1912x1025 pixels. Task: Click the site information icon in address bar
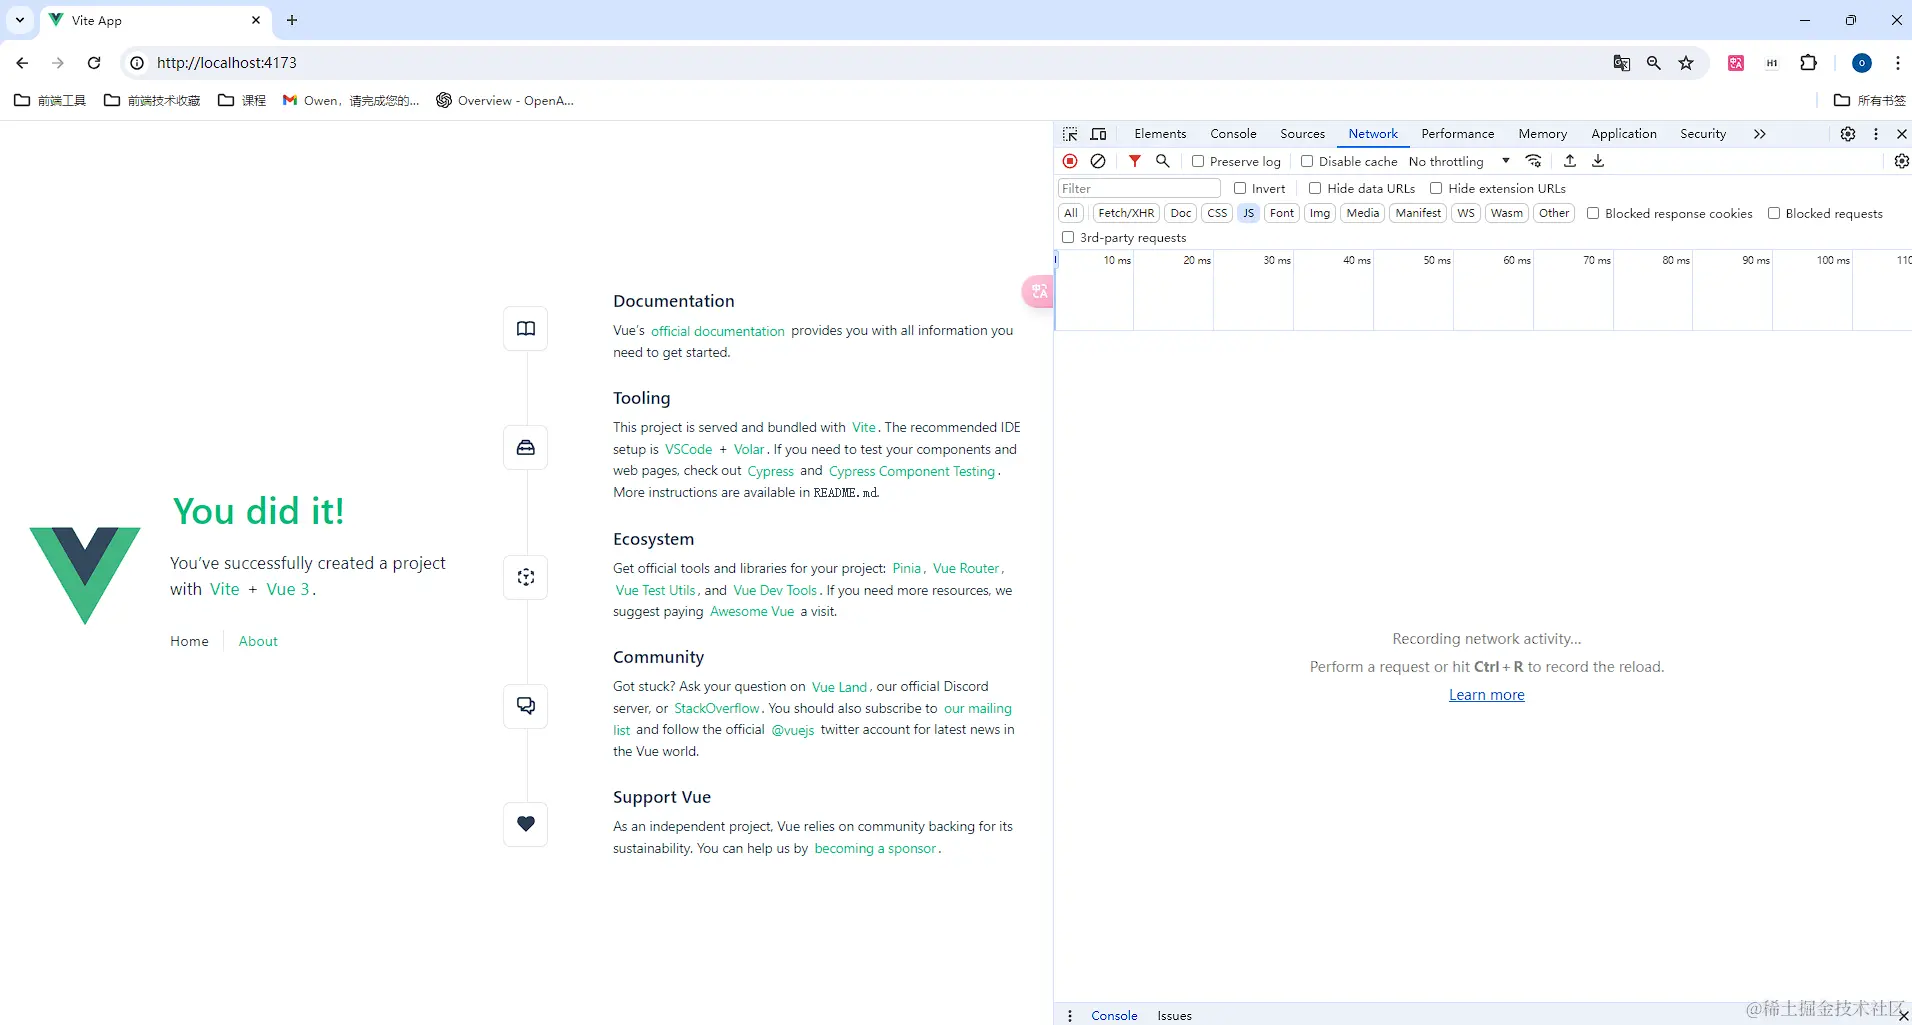coord(137,63)
